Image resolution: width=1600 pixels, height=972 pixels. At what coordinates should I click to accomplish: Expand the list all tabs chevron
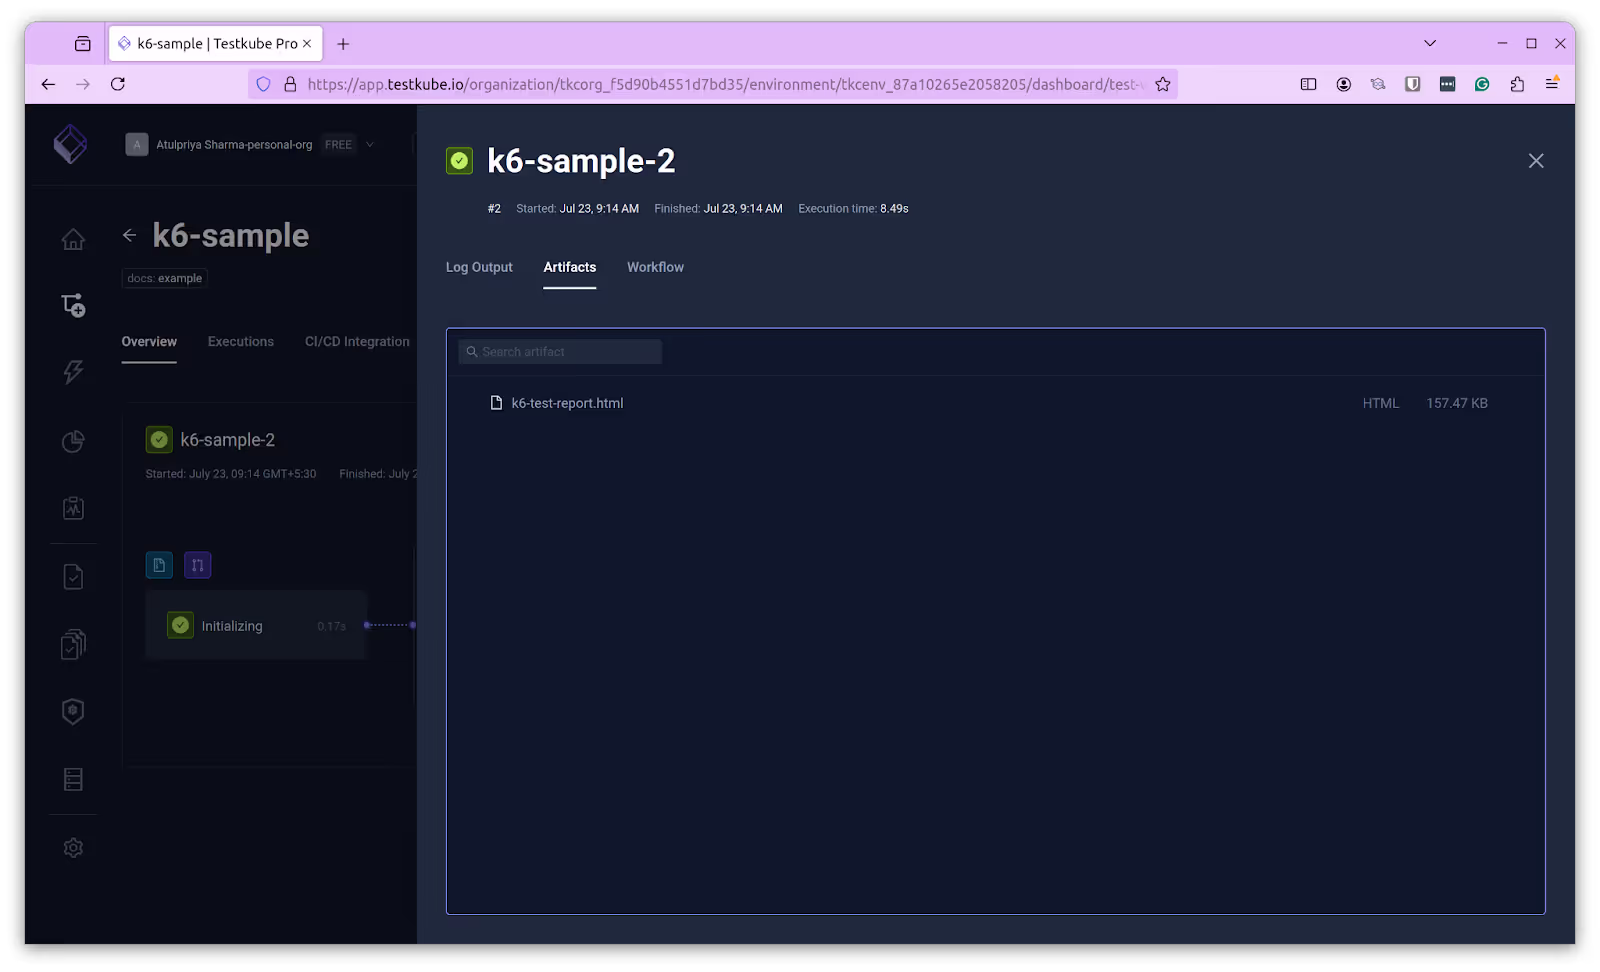(x=1430, y=43)
